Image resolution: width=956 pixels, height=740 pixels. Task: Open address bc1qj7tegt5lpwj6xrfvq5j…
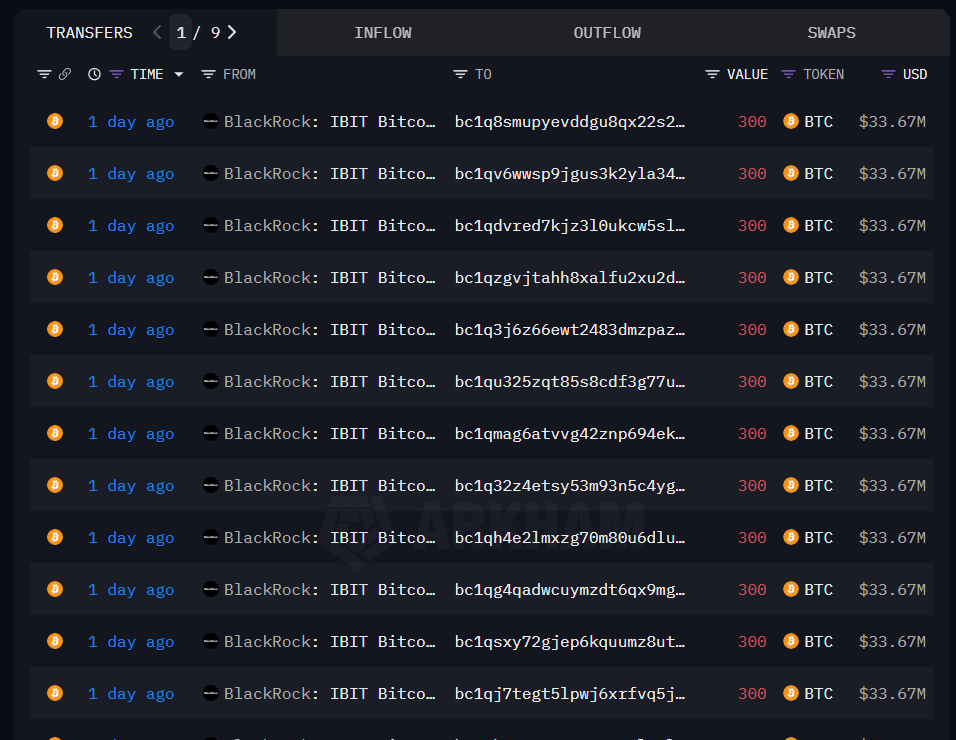(570, 694)
